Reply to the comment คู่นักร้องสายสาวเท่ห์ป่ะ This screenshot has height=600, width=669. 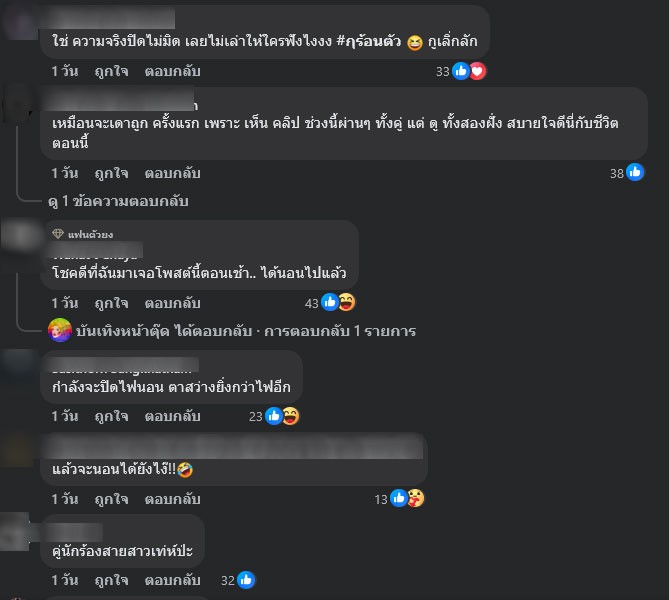click(172, 580)
